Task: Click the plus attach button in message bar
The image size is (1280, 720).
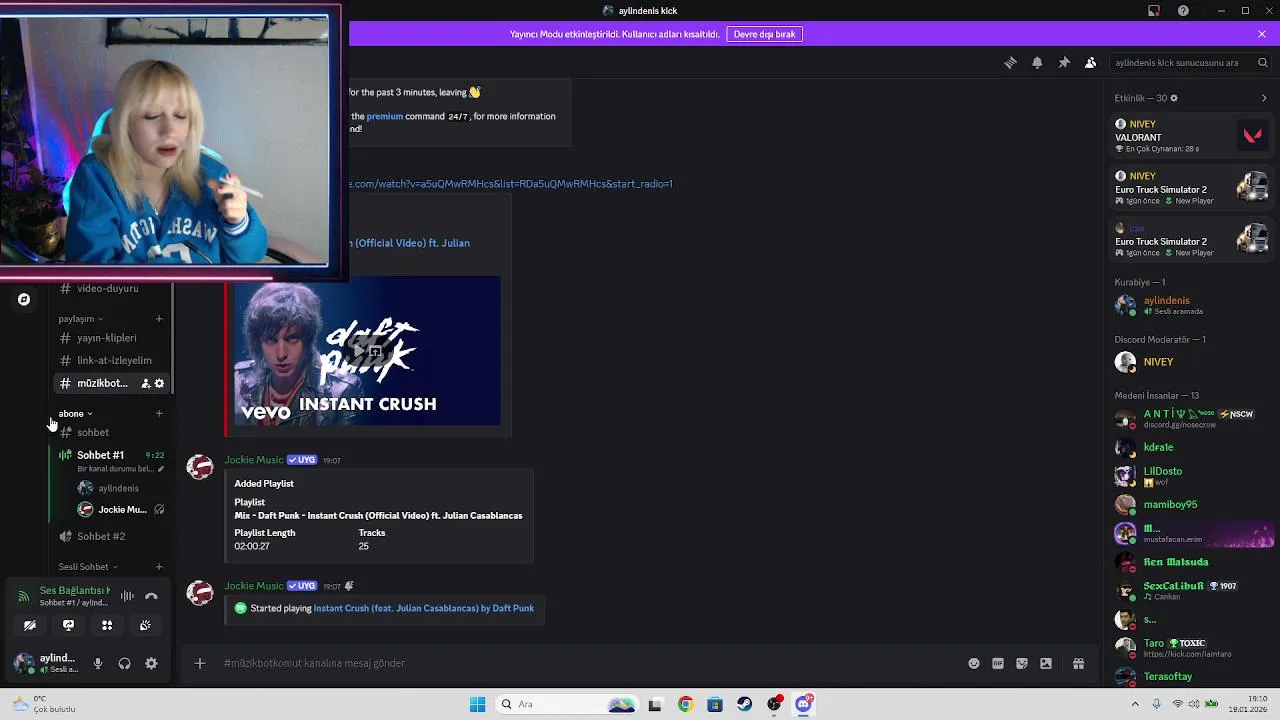Action: click(199, 663)
